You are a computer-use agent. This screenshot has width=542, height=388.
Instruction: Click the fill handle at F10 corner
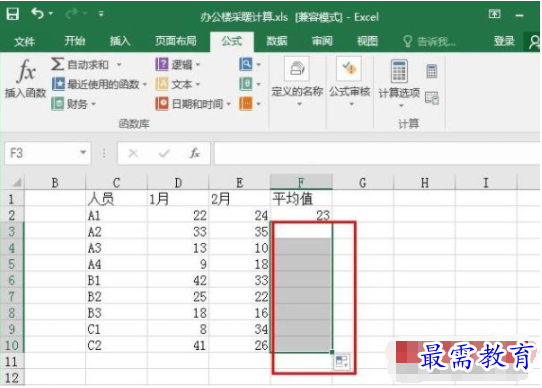tap(332, 352)
